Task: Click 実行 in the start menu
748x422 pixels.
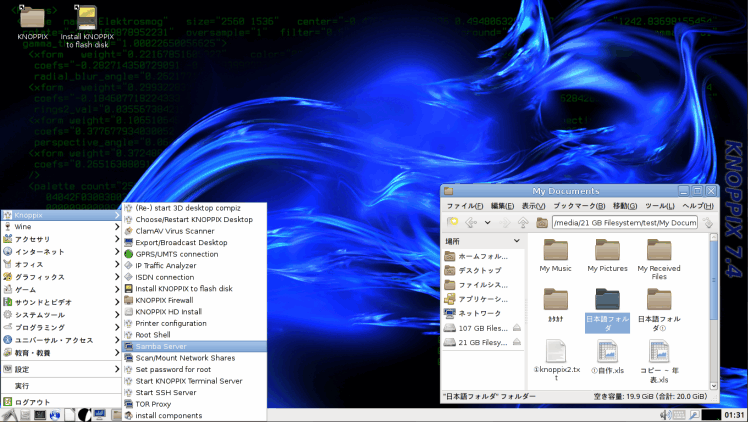Action: 61,386
